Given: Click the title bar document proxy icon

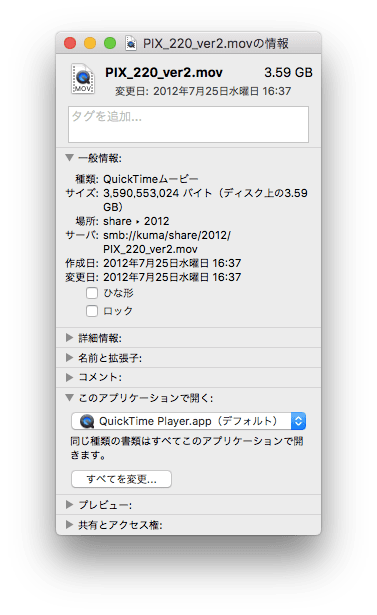Looking at the screenshot, I should click(131, 43).
